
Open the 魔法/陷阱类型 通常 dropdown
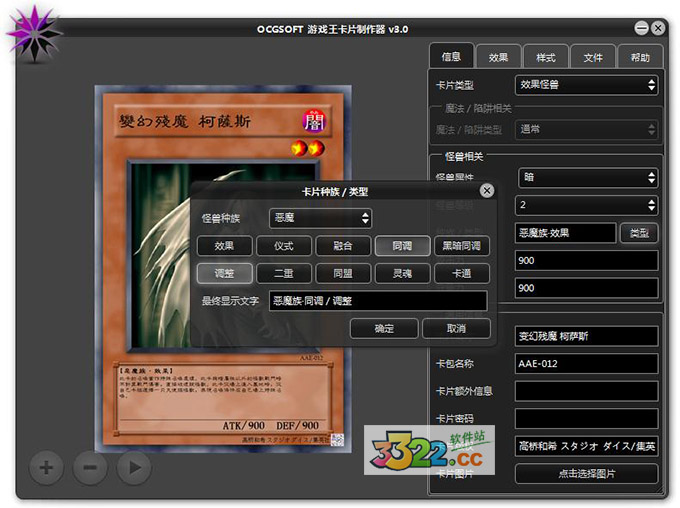pos(586,129)
